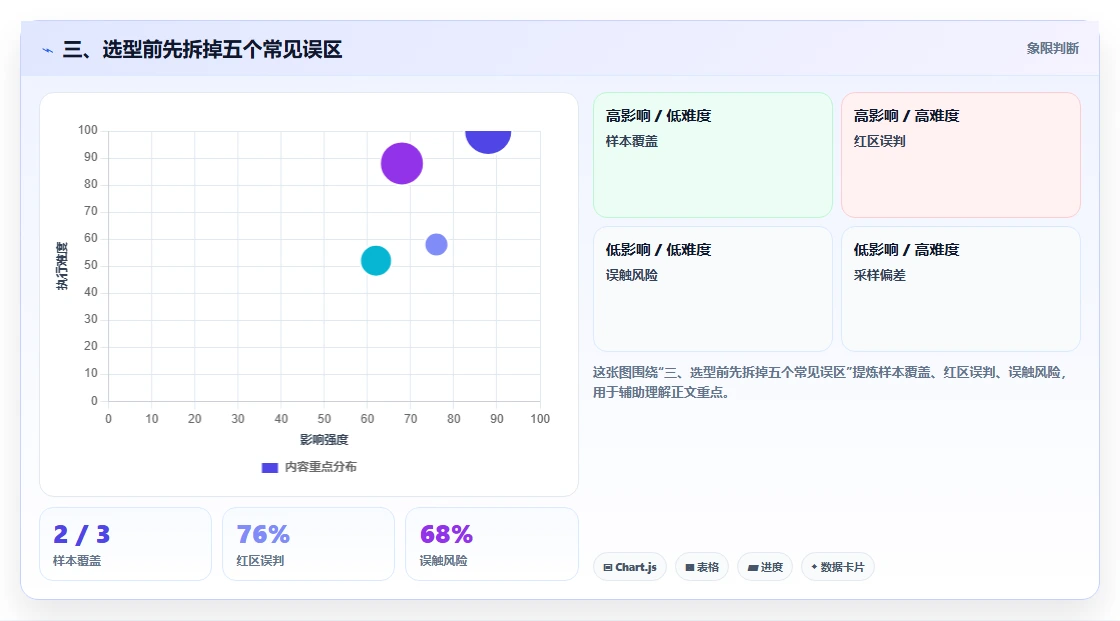Click the purple bubble in the chart
Viewport: 1120px width, 621px height.
[401, 164]
